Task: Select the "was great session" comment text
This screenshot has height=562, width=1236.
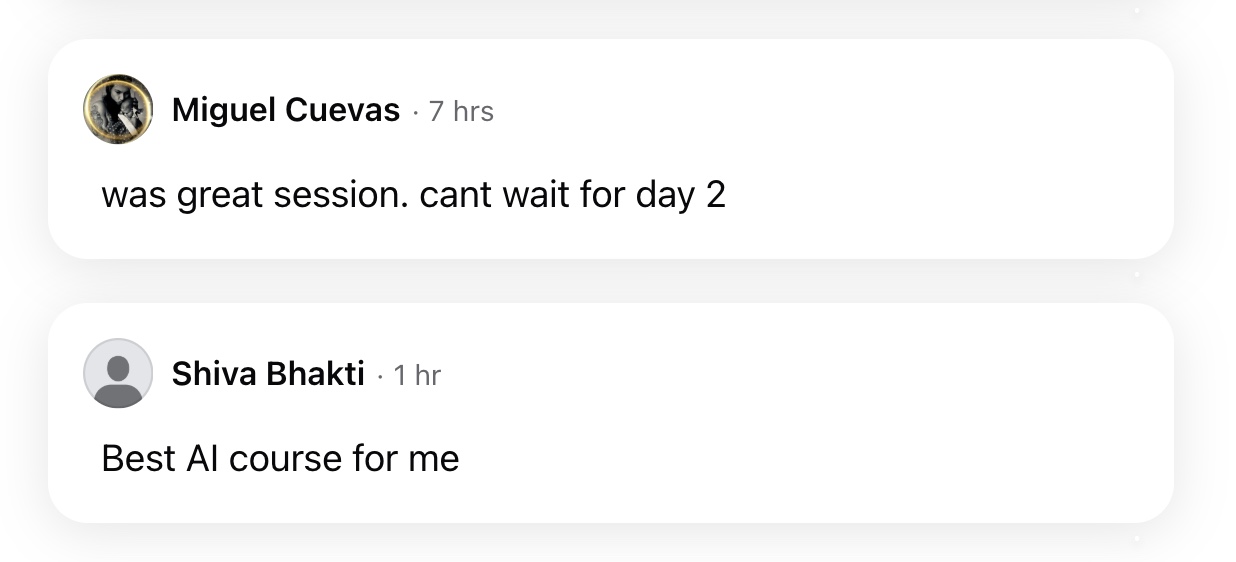Action: [413, 195]
